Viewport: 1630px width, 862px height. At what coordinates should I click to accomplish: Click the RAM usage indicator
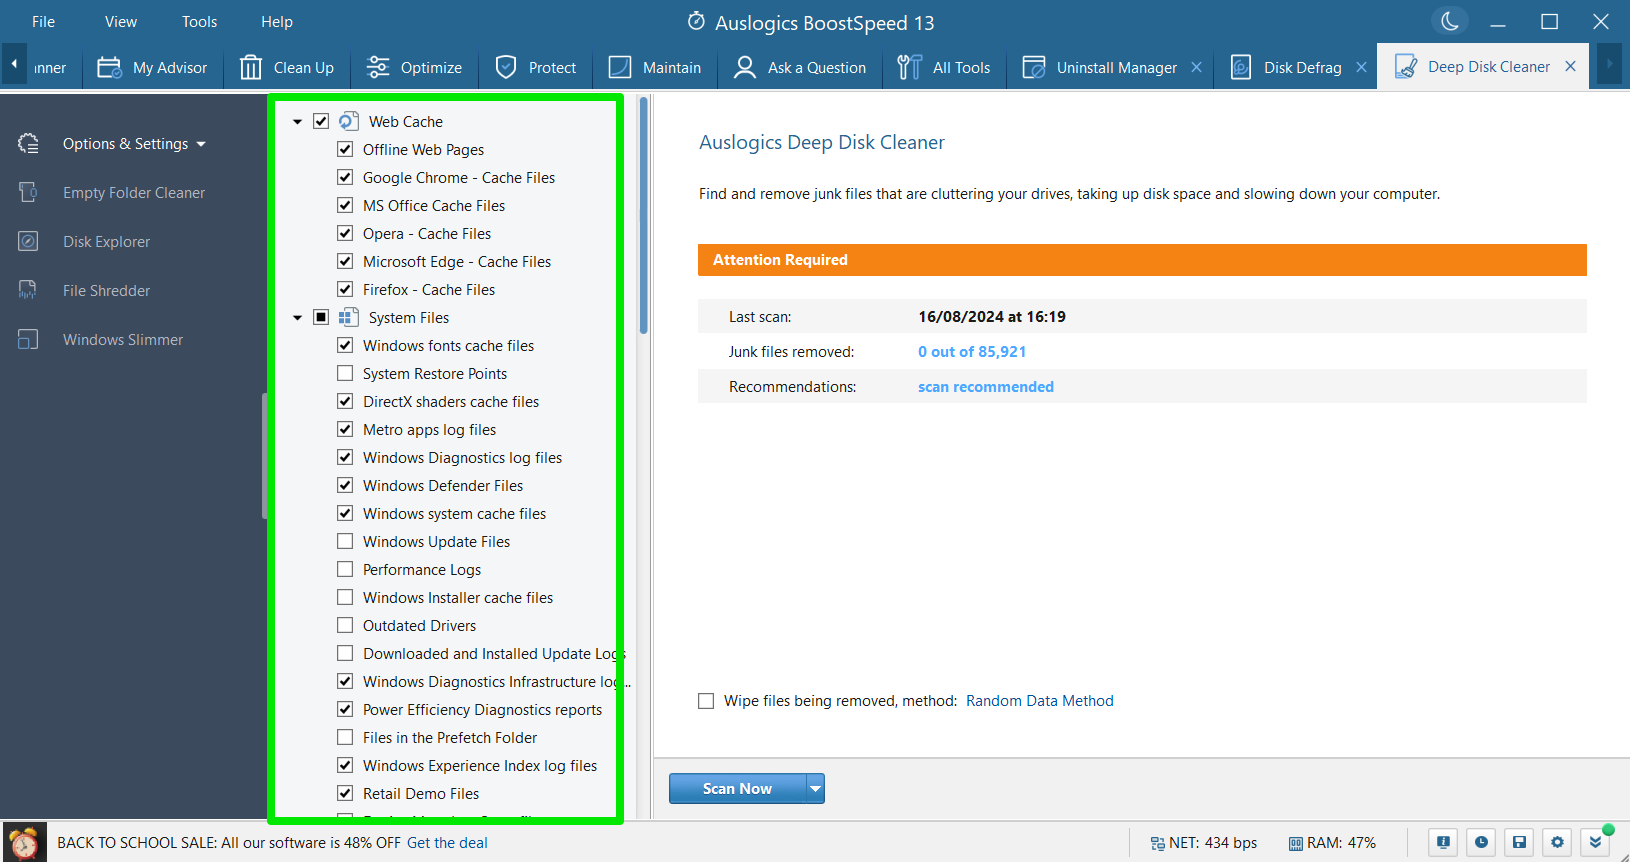(x=1332, y=843)
